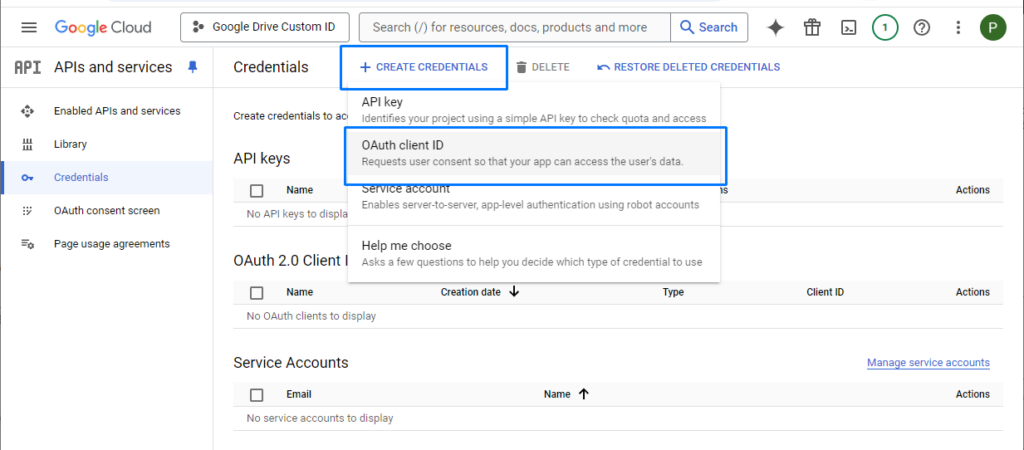Viewport: 1024px width, 450px height.
Task: Activate Cloud Shell terminal icon
Action: [x=848, y=27]
